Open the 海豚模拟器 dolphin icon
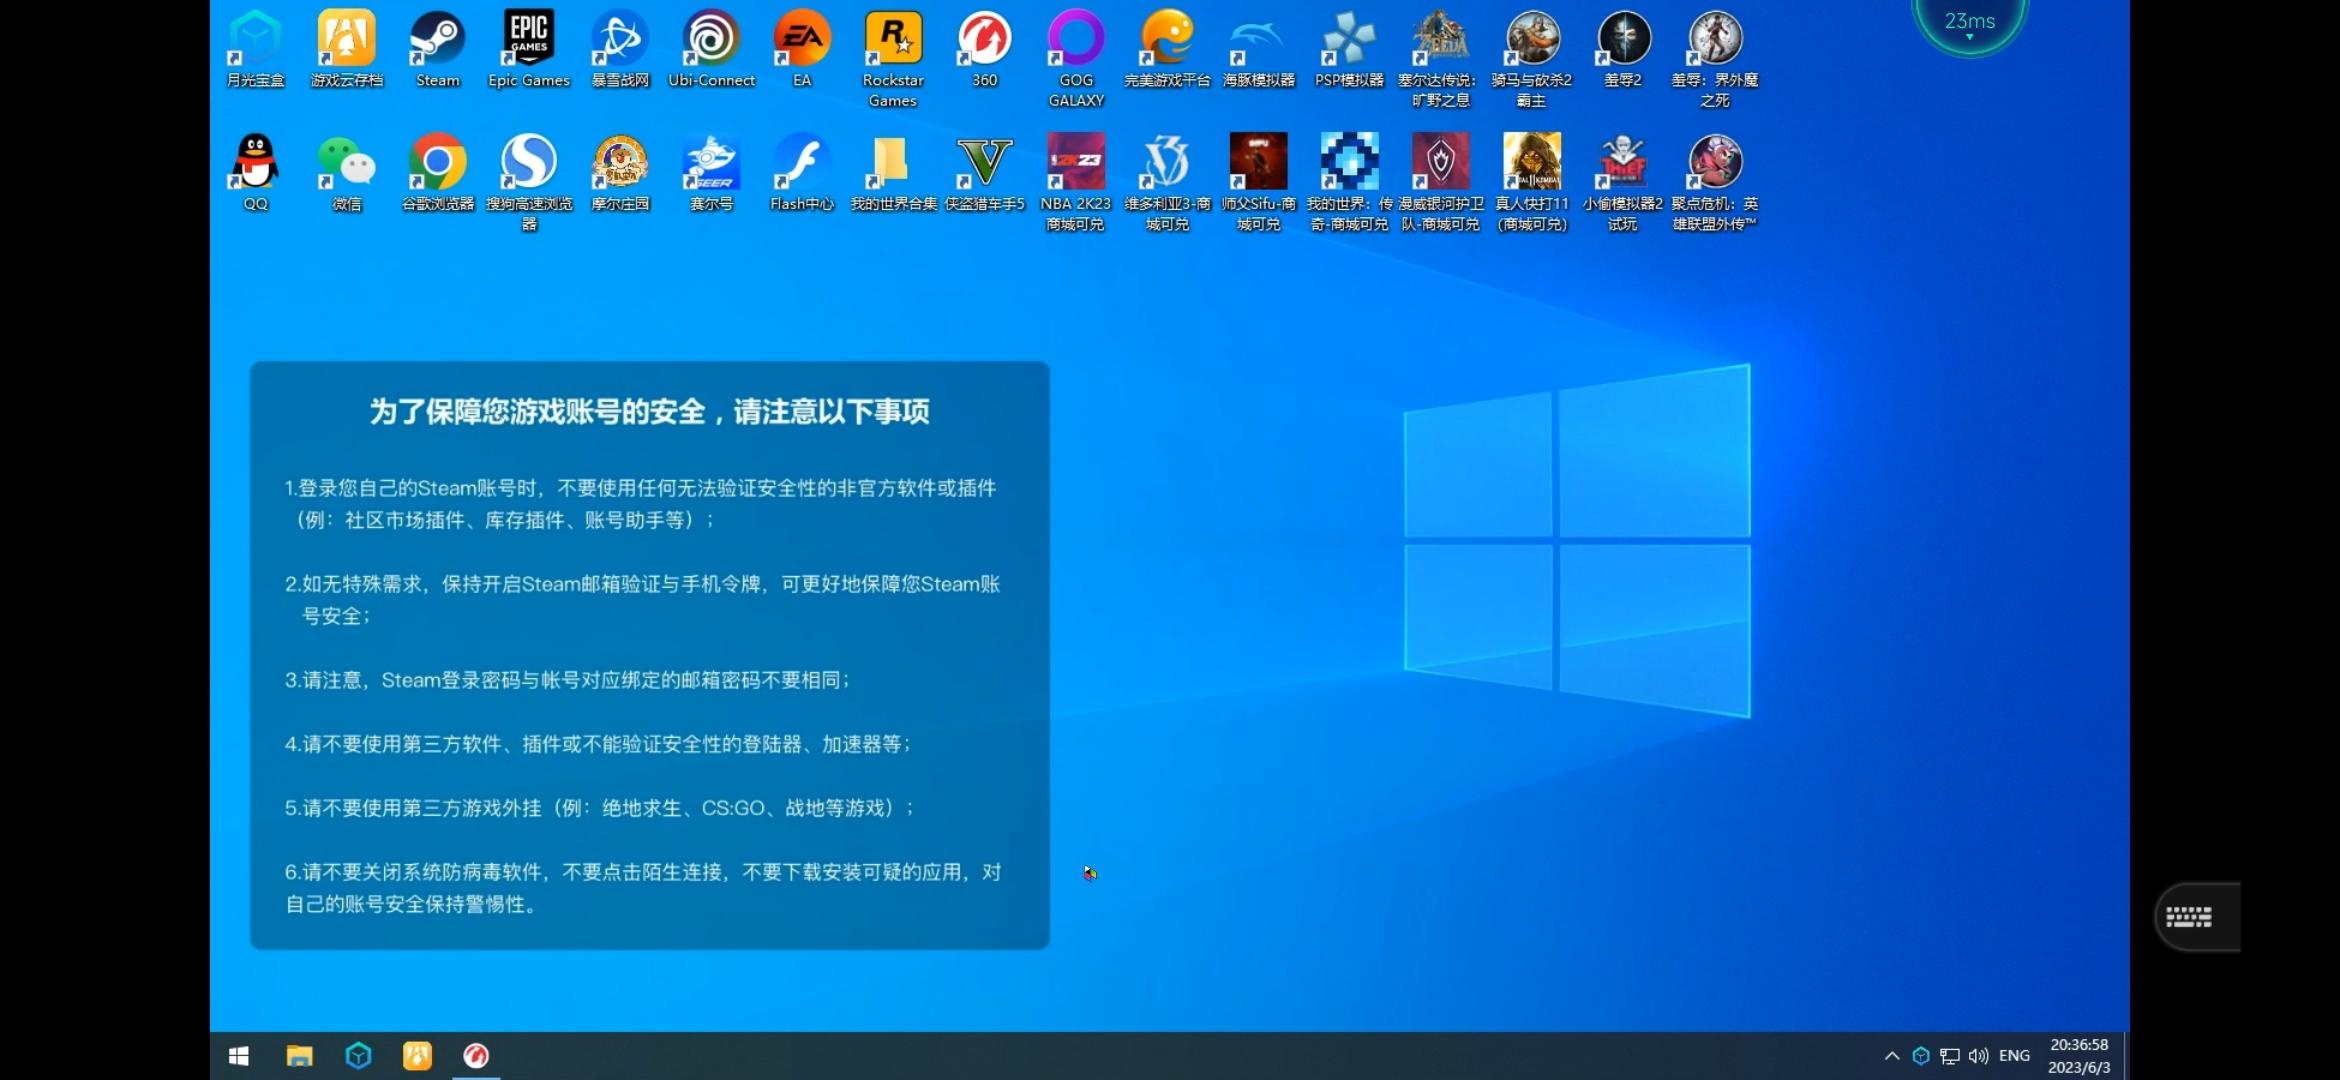The image size is (2340, 1080). [x=1258, y=49]
